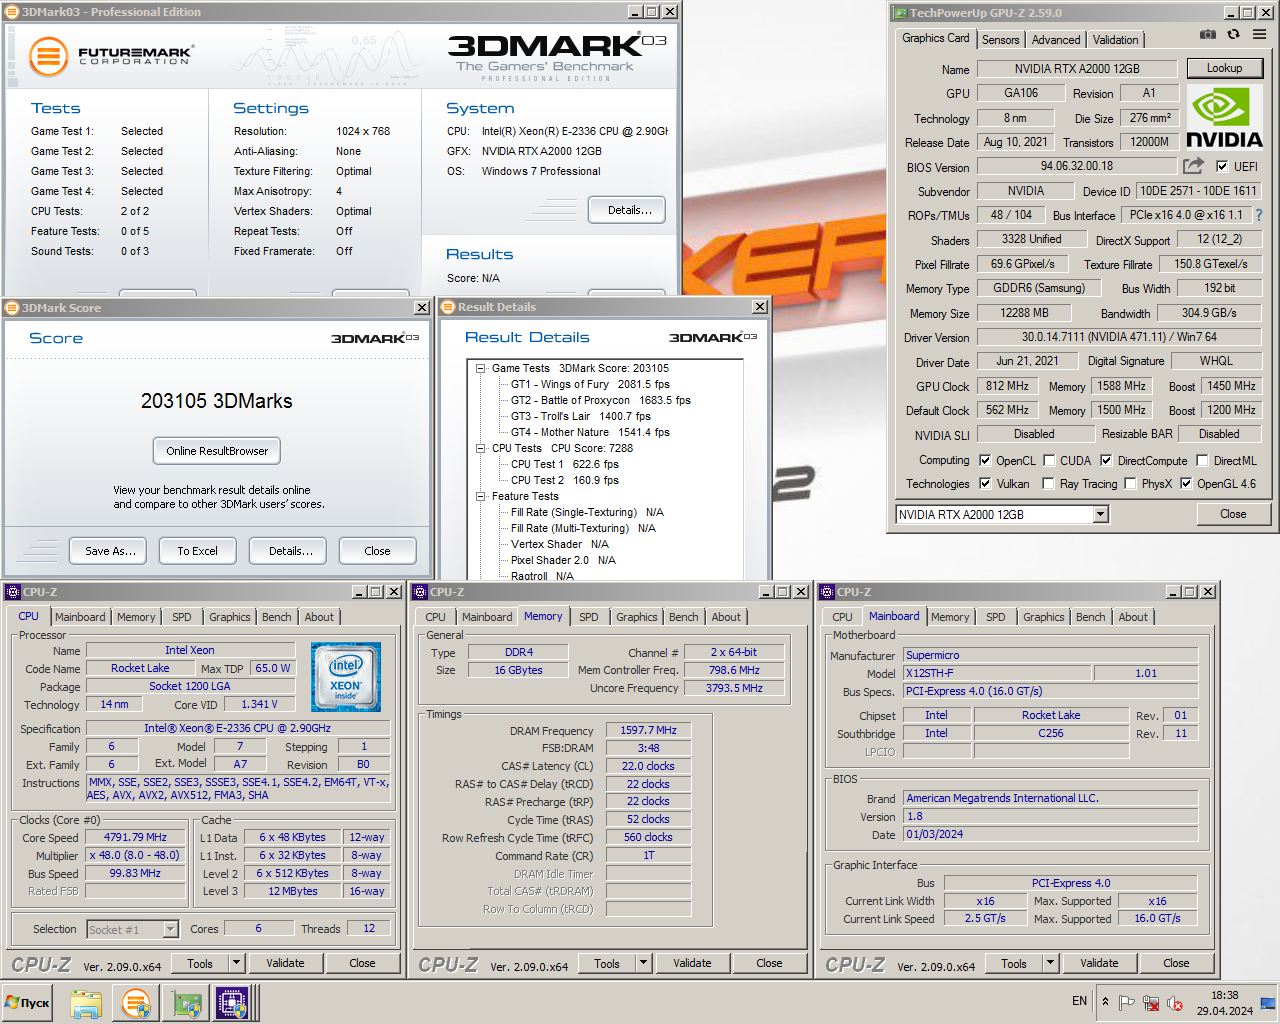1280x1024 pixels.
Task: Click the Online ResultBrowser button
Action: click(x=217, y=451)
